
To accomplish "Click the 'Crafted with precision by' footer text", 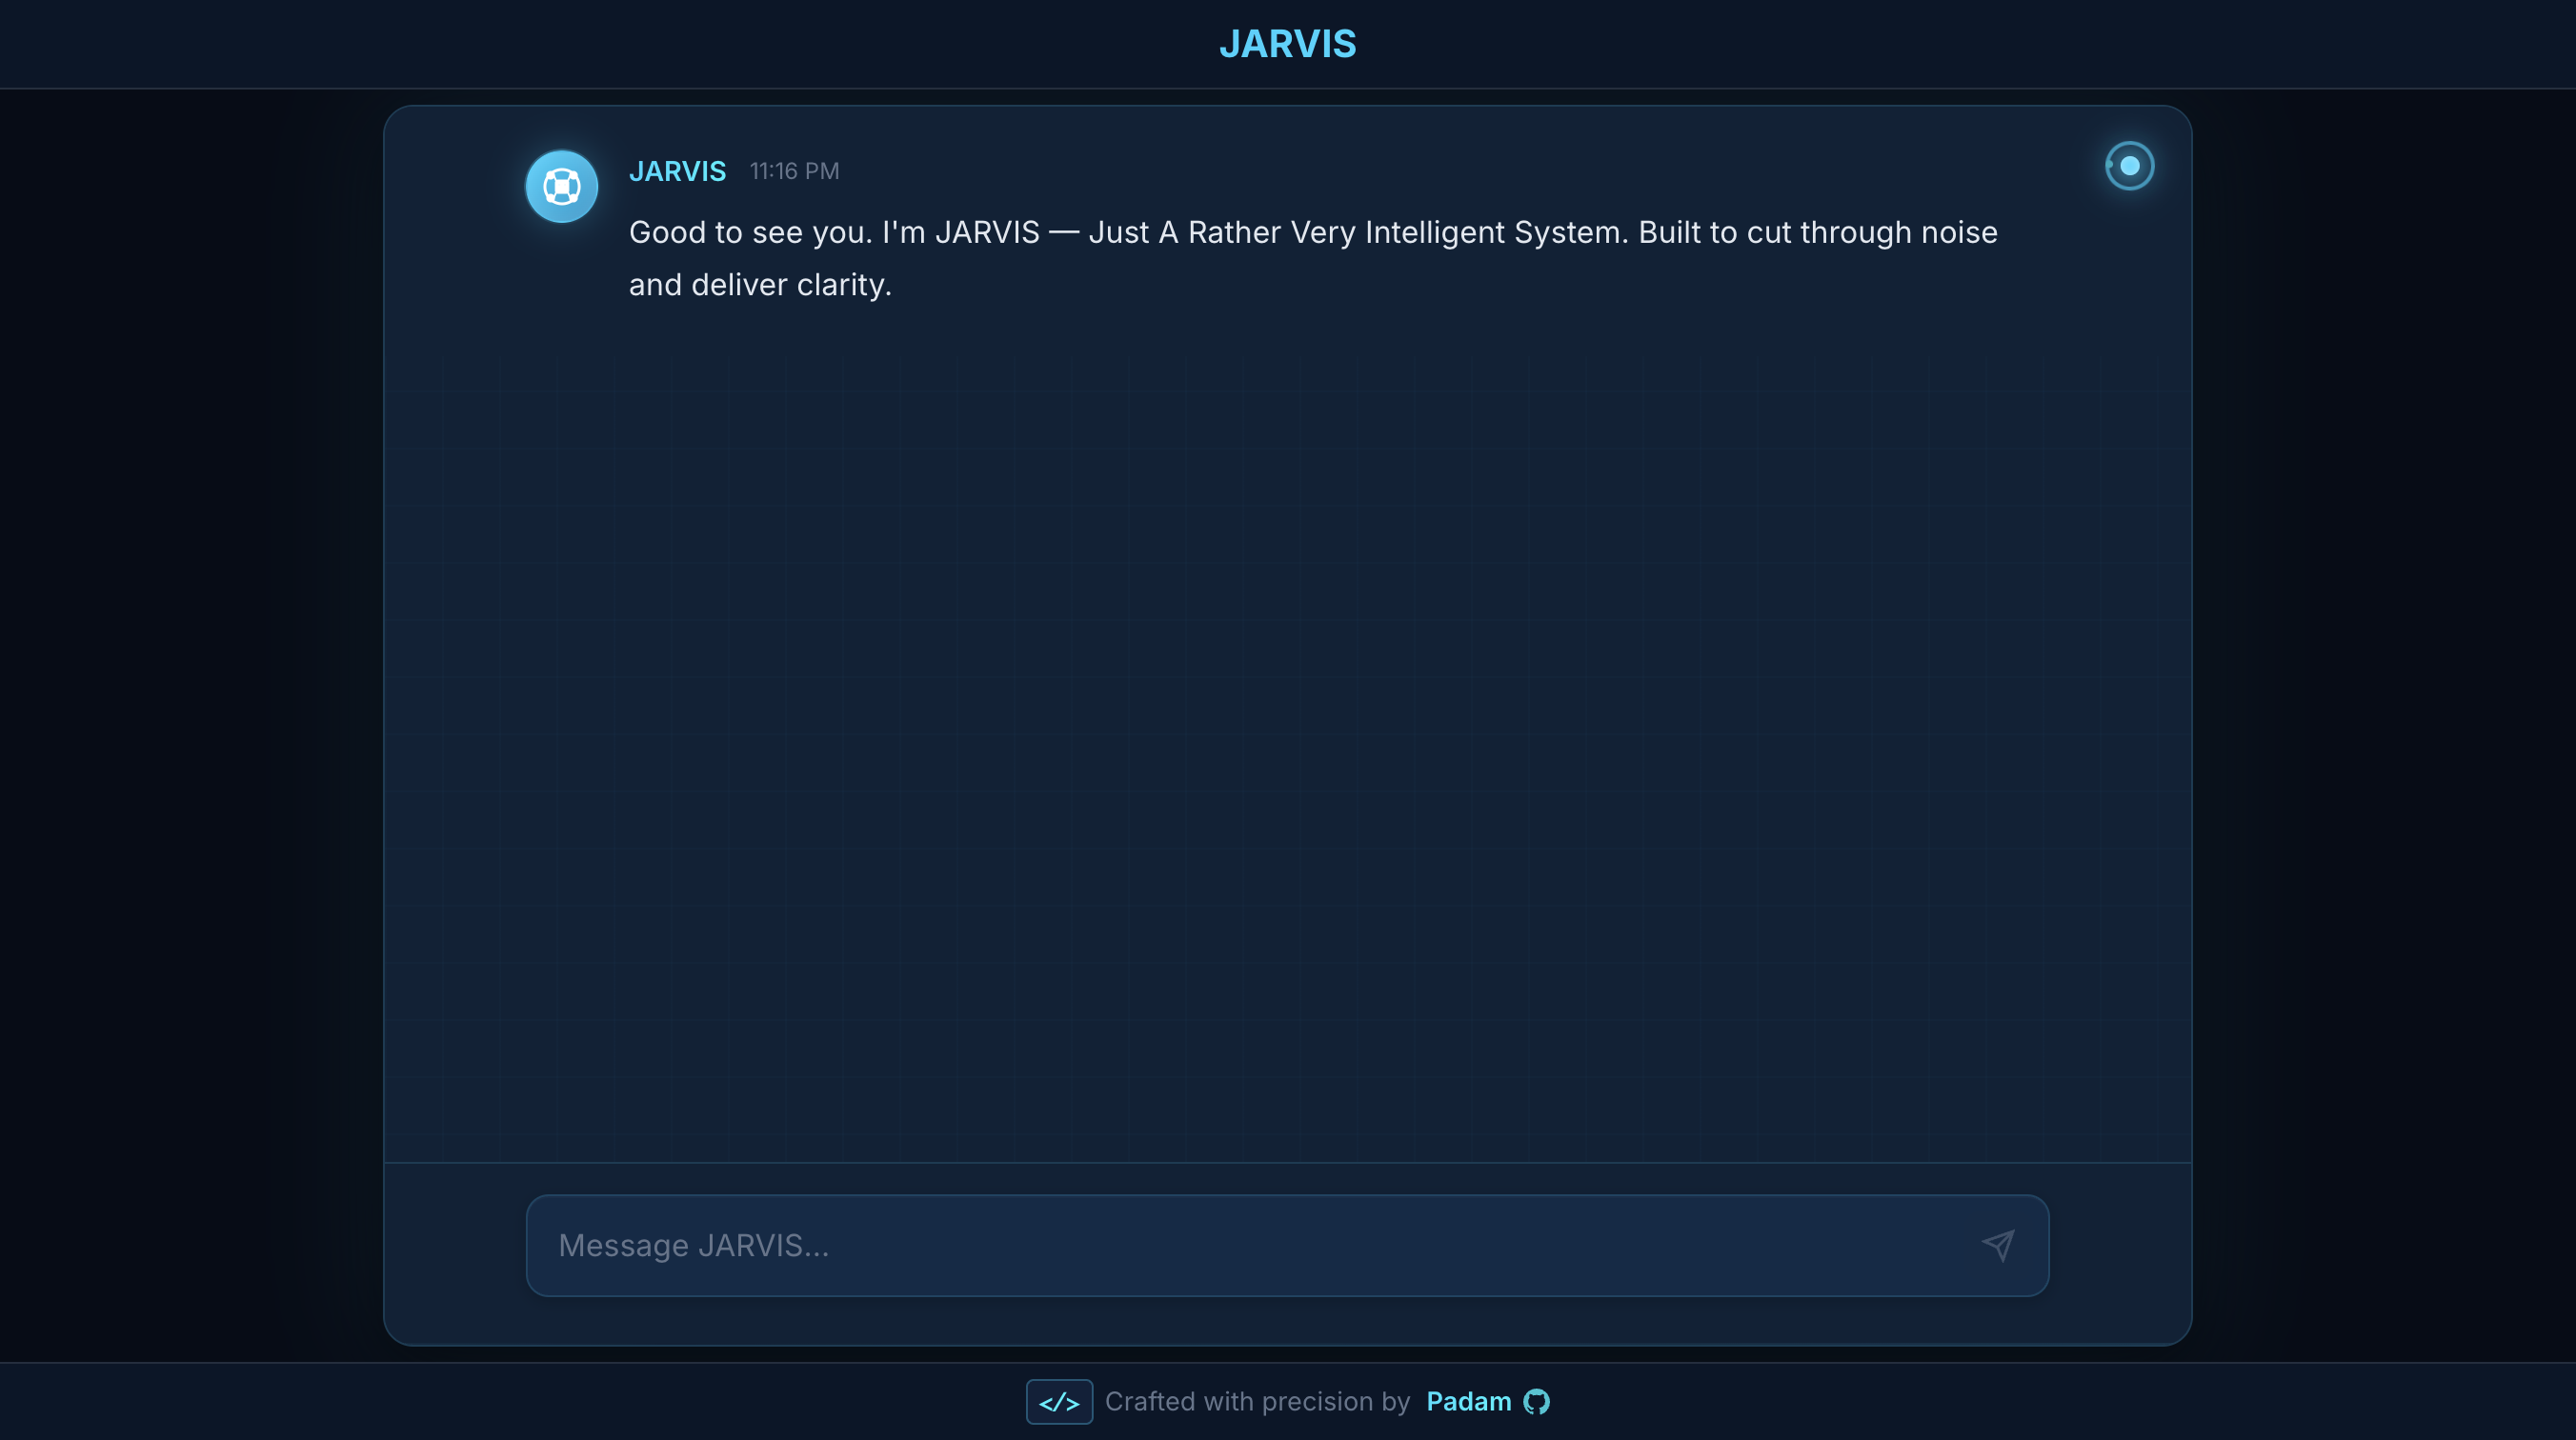I will click(x=1257, y=1402).
